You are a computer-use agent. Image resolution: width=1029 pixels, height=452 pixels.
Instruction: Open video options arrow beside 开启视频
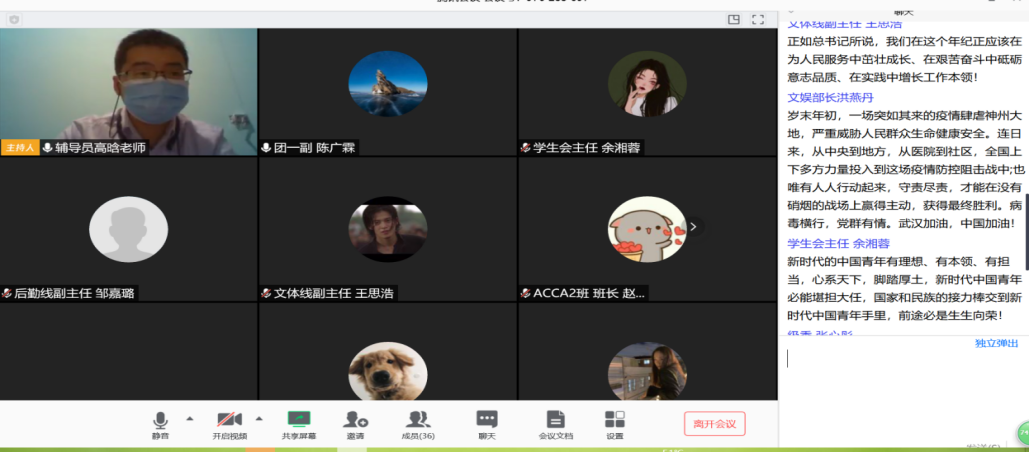[259, 418]
